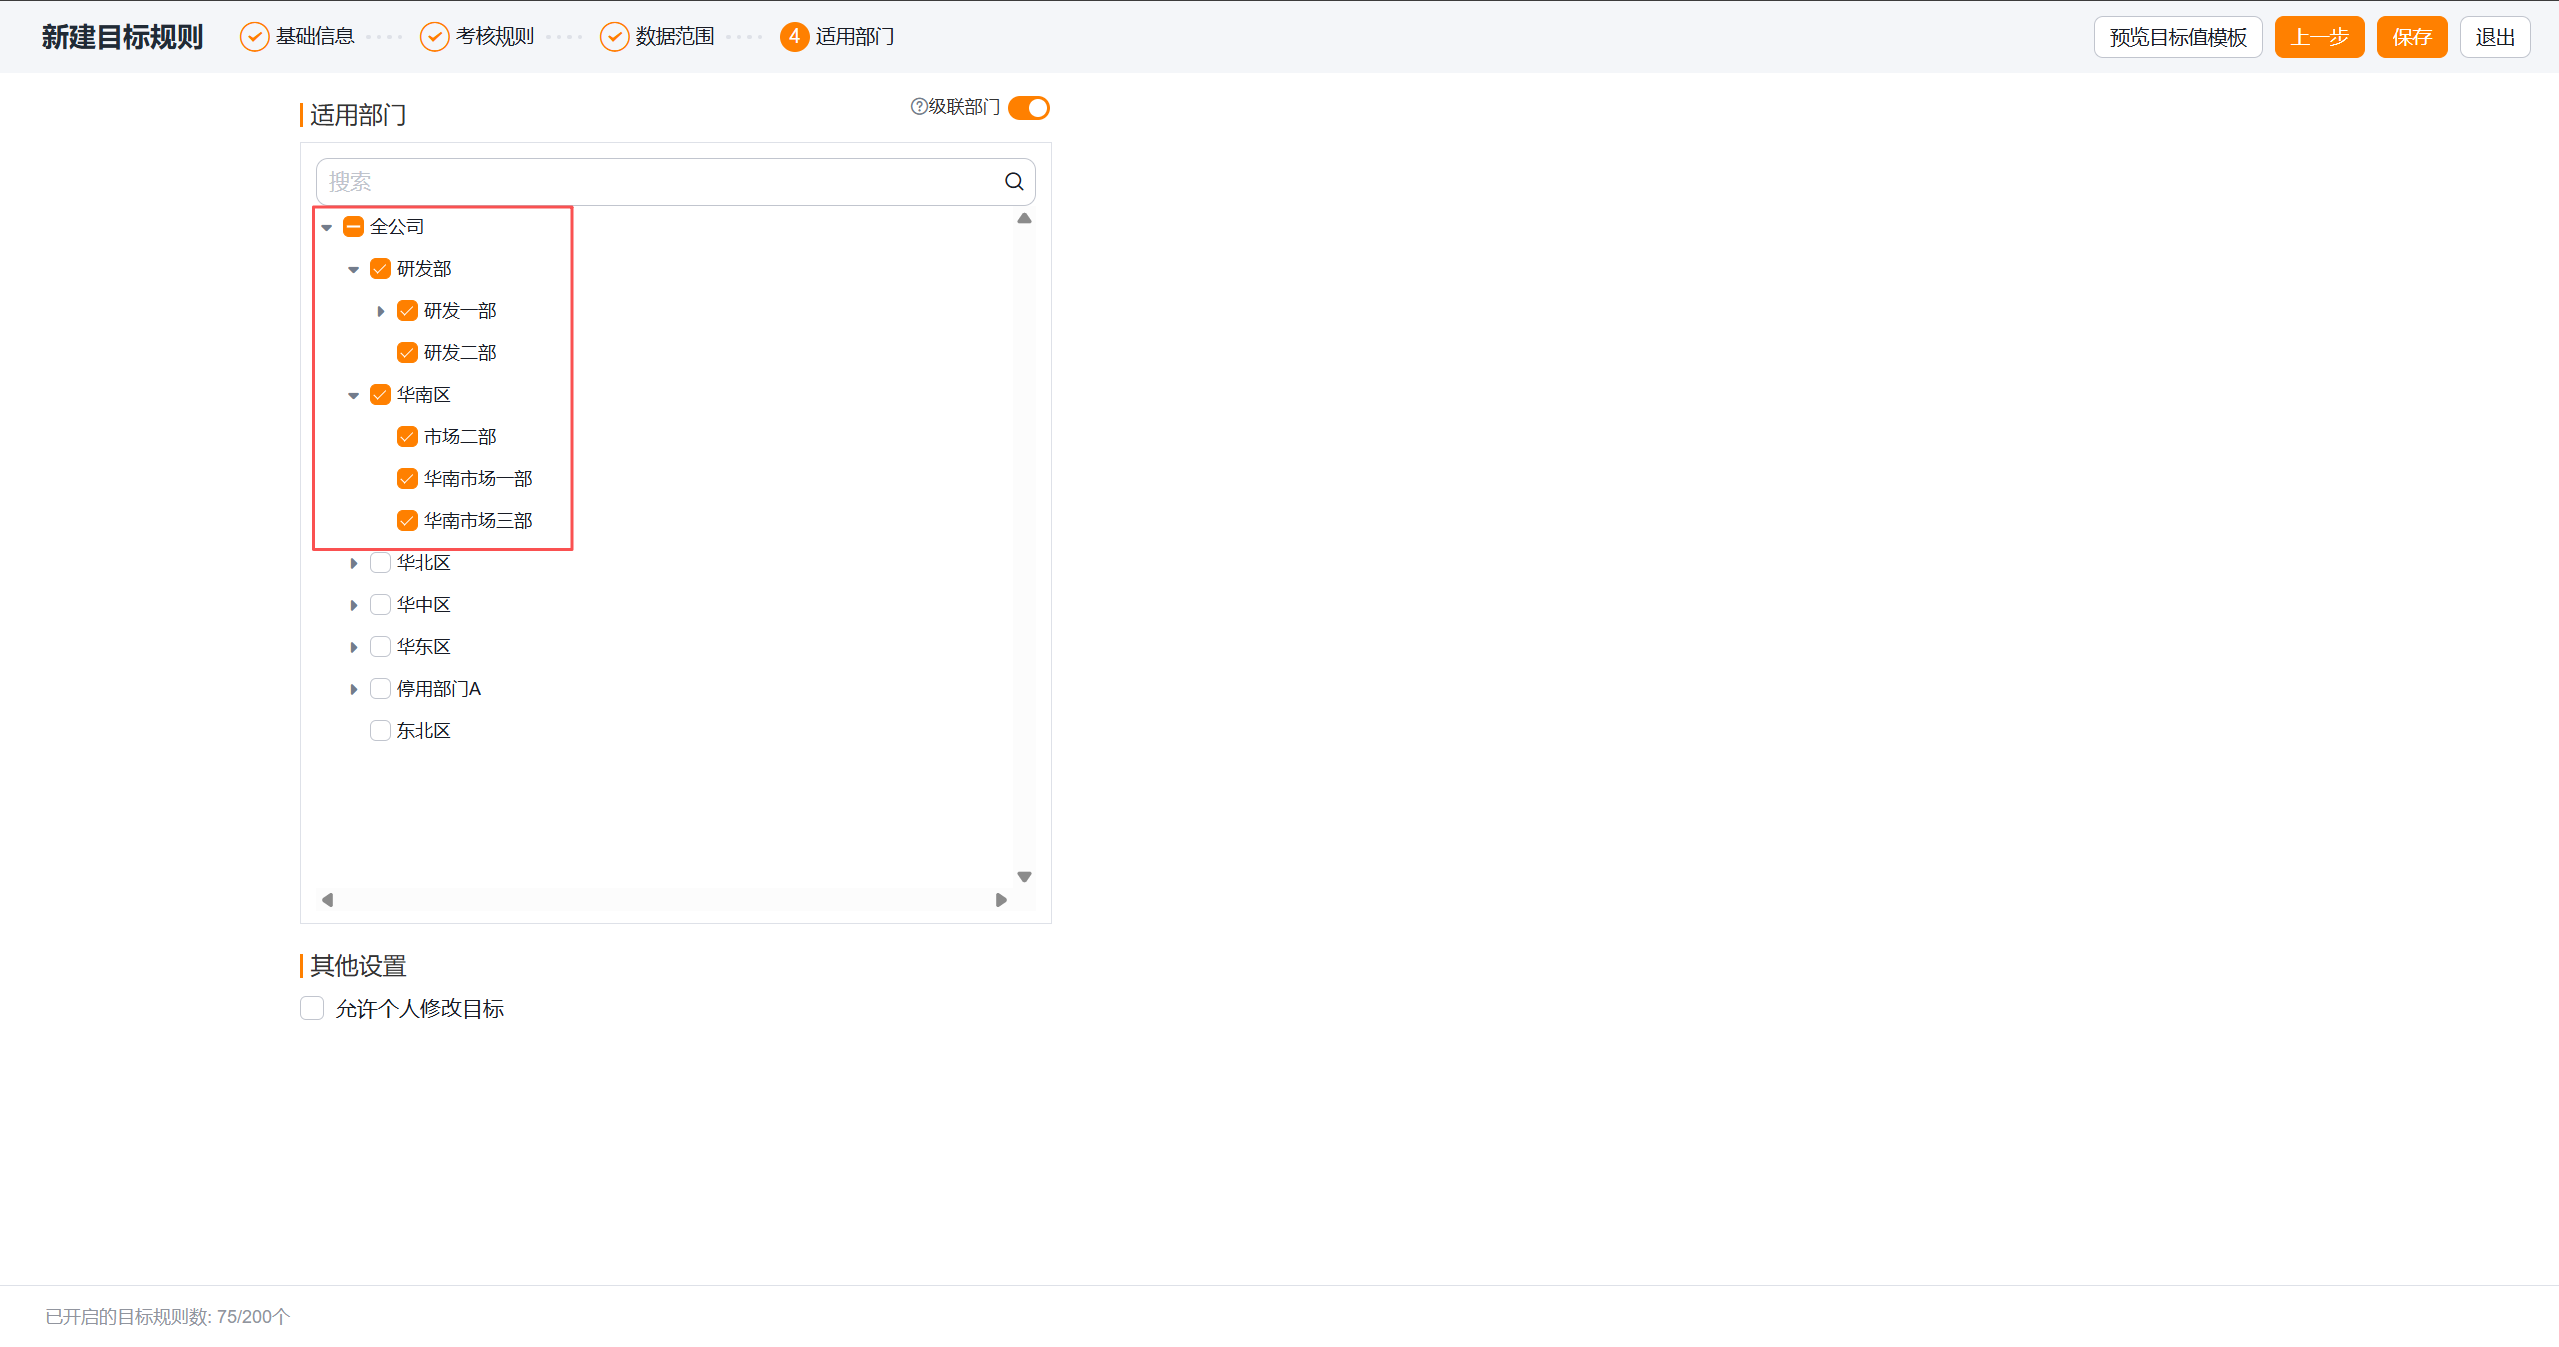The image size is (2559, 1347).
Task: Click the department tree horizontal scrollbar track
Action: point(664,899)
